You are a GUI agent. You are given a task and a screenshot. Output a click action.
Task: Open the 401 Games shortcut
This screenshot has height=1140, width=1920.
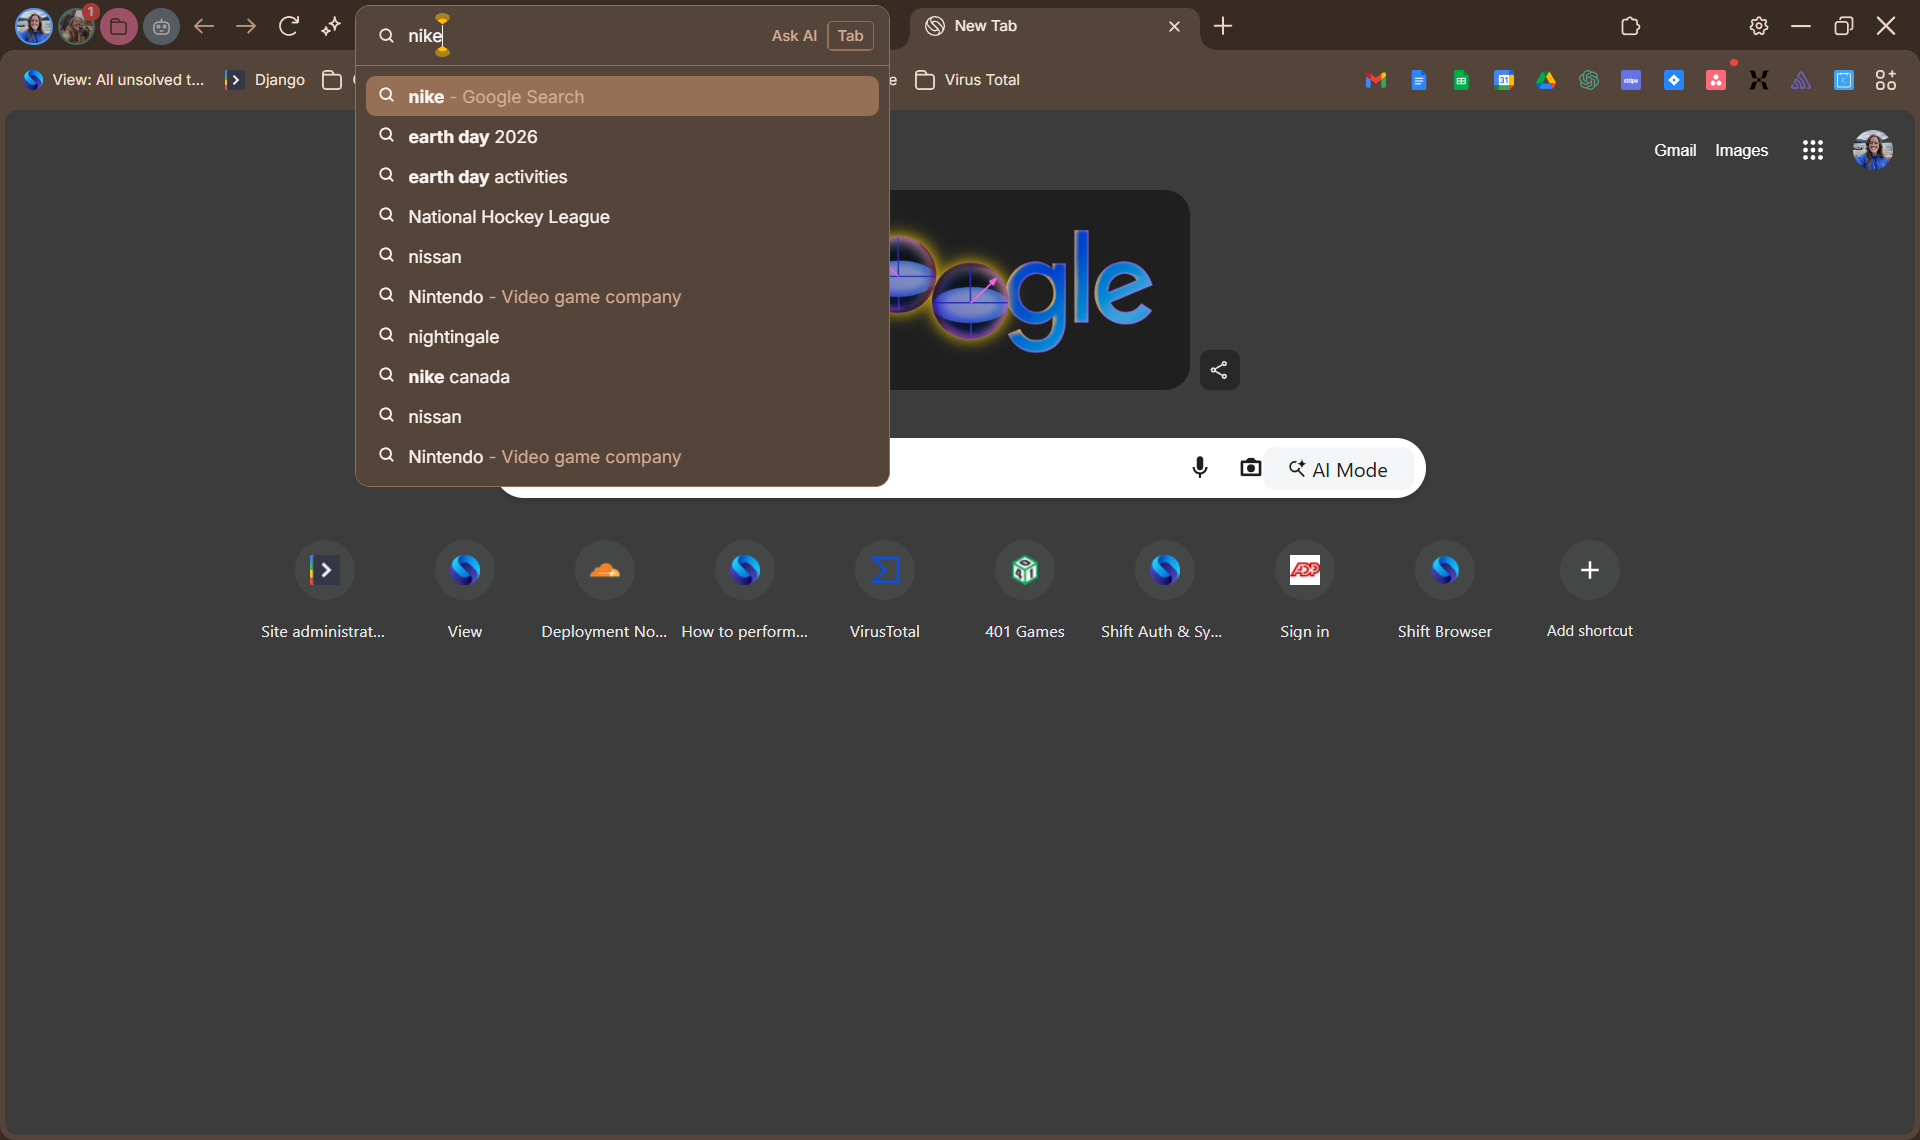pyautogui.click(x=1024, y=590)
